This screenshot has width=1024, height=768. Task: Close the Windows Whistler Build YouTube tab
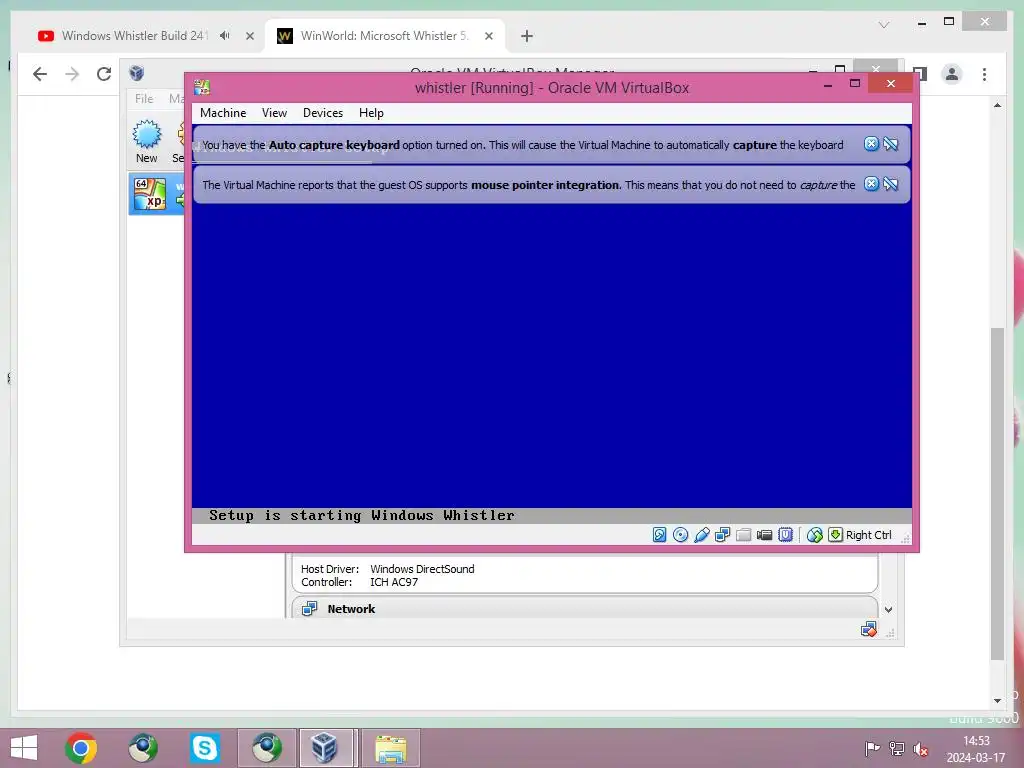[249, 36]
